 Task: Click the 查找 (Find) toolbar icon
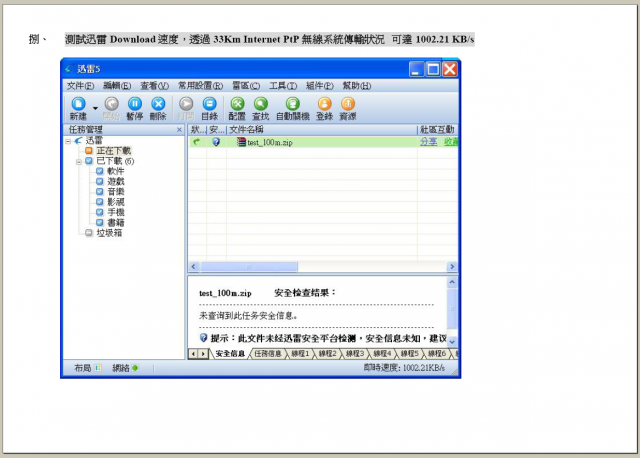coord(261,109)
